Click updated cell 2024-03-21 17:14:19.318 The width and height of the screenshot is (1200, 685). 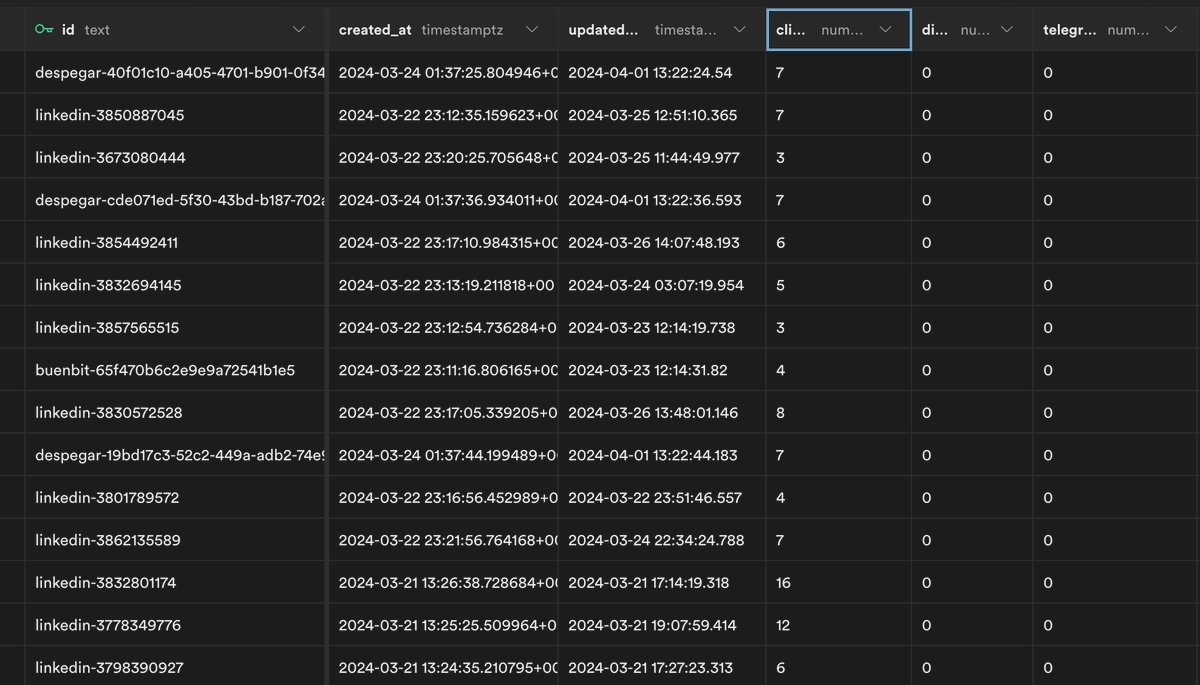click(x=662, y=583)
